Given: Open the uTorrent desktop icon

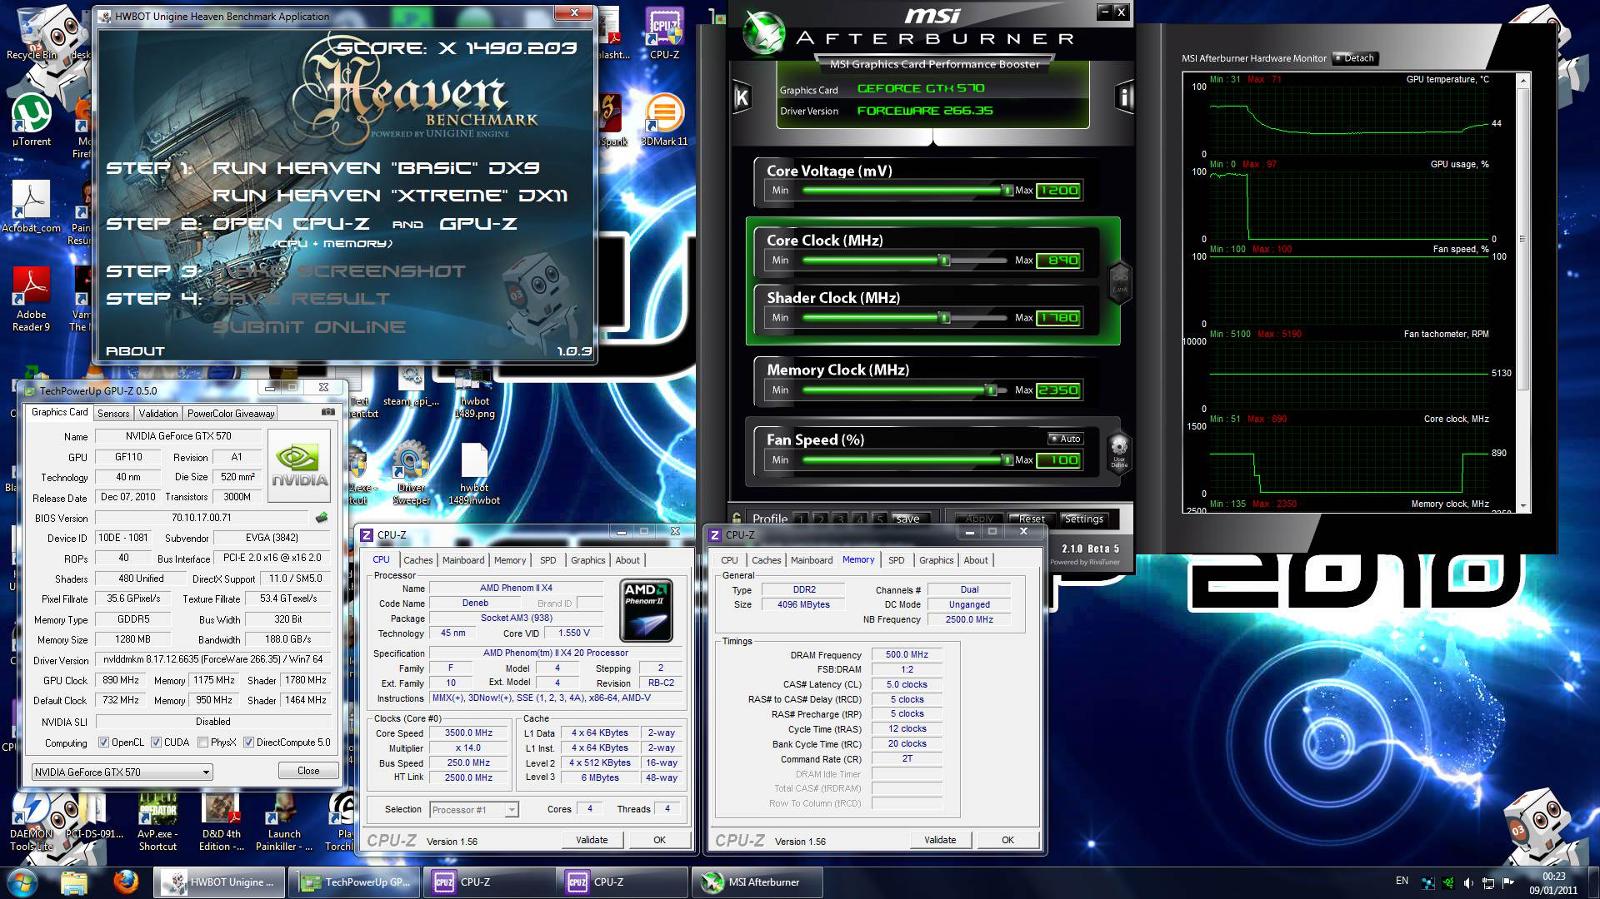Looking at the screenshot, I should click(x=31, y=121).
